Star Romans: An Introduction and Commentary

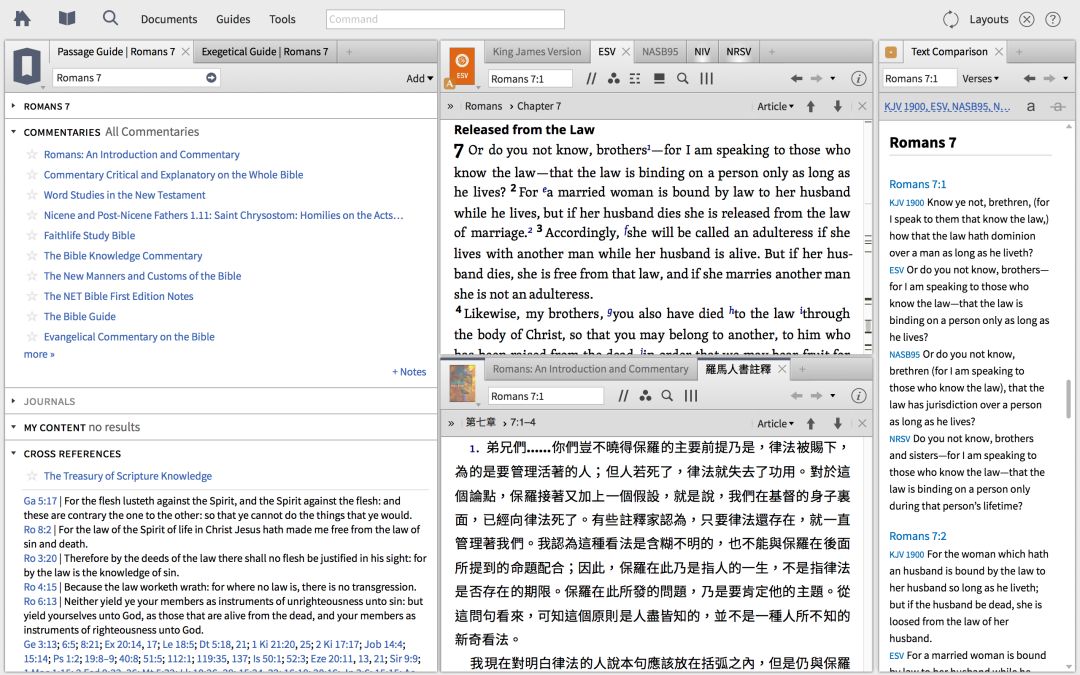click(x=32, y=154)
